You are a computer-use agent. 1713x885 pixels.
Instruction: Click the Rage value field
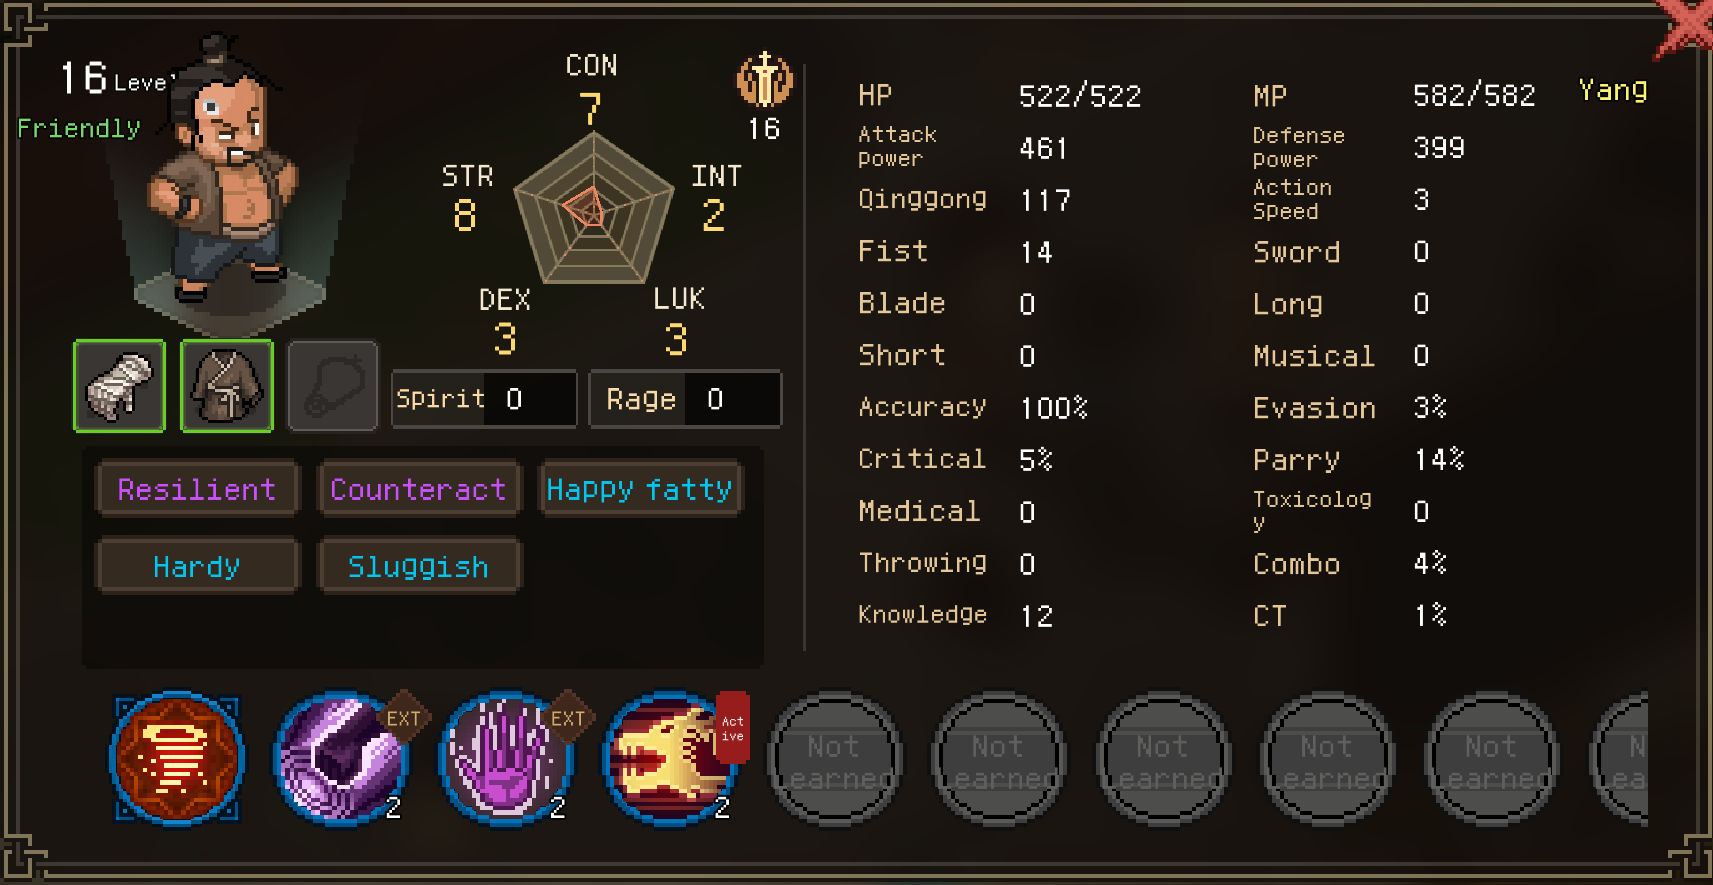pos(685,399)
